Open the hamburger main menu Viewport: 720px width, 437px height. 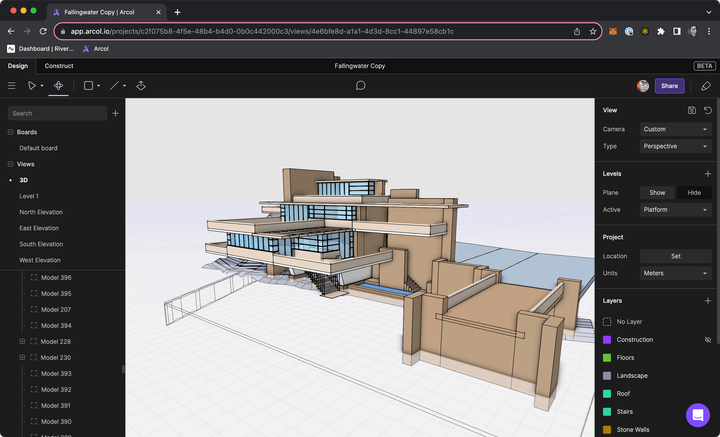point(11,86)
